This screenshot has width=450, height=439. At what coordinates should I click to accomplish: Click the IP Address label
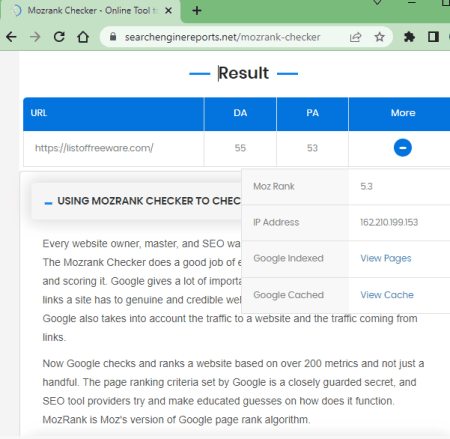coord(276,222)
